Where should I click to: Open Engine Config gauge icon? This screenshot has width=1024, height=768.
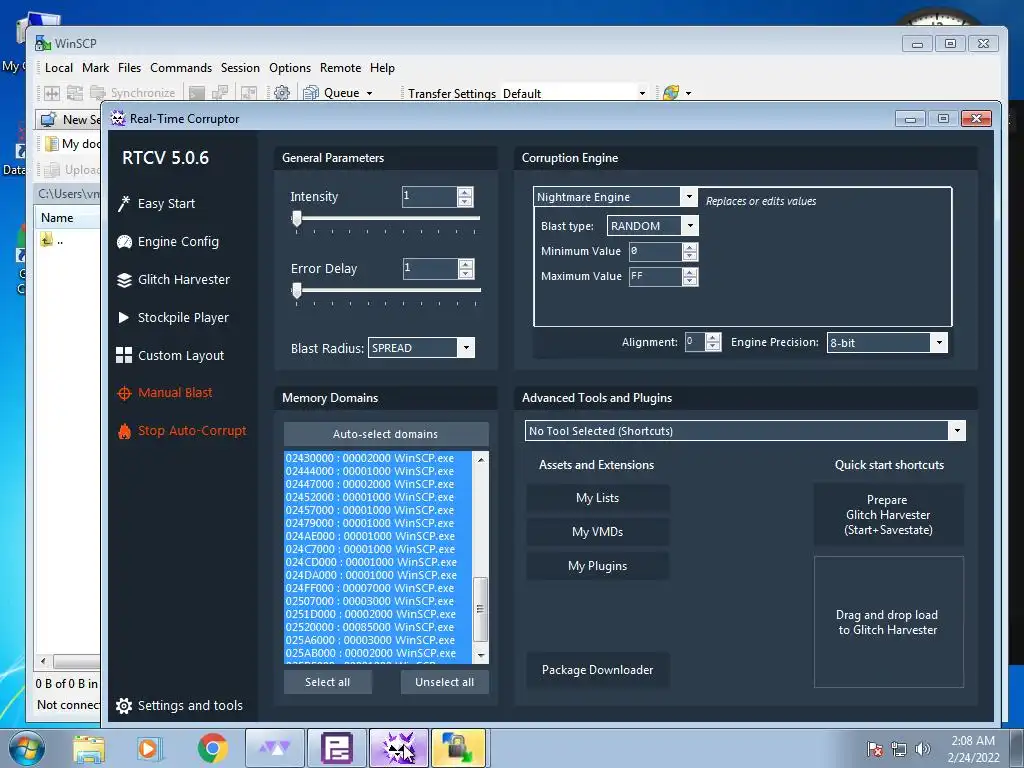tap(124, 242)
